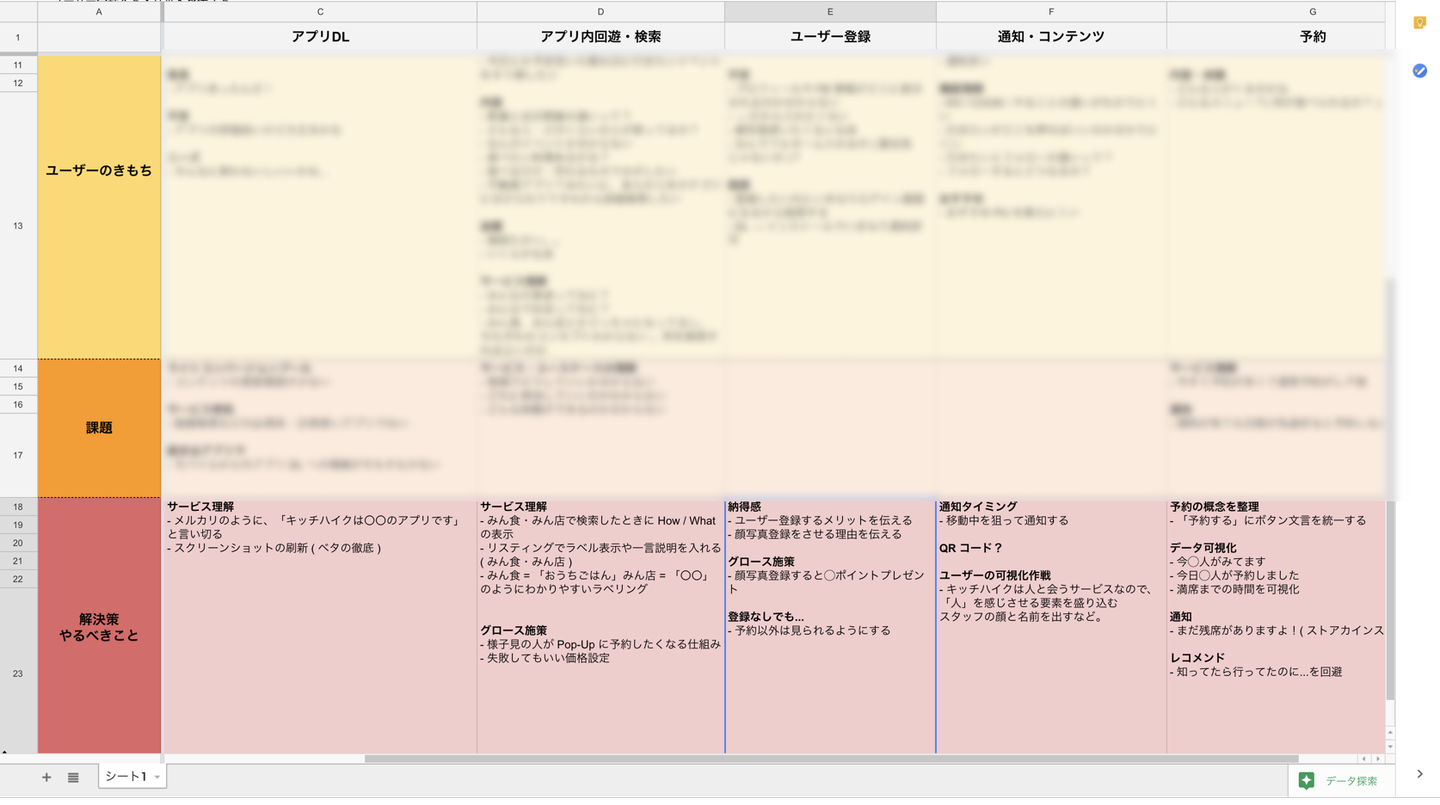Select row 16 header
This screenshot has width=1440, height=805.
click(19, 404)
